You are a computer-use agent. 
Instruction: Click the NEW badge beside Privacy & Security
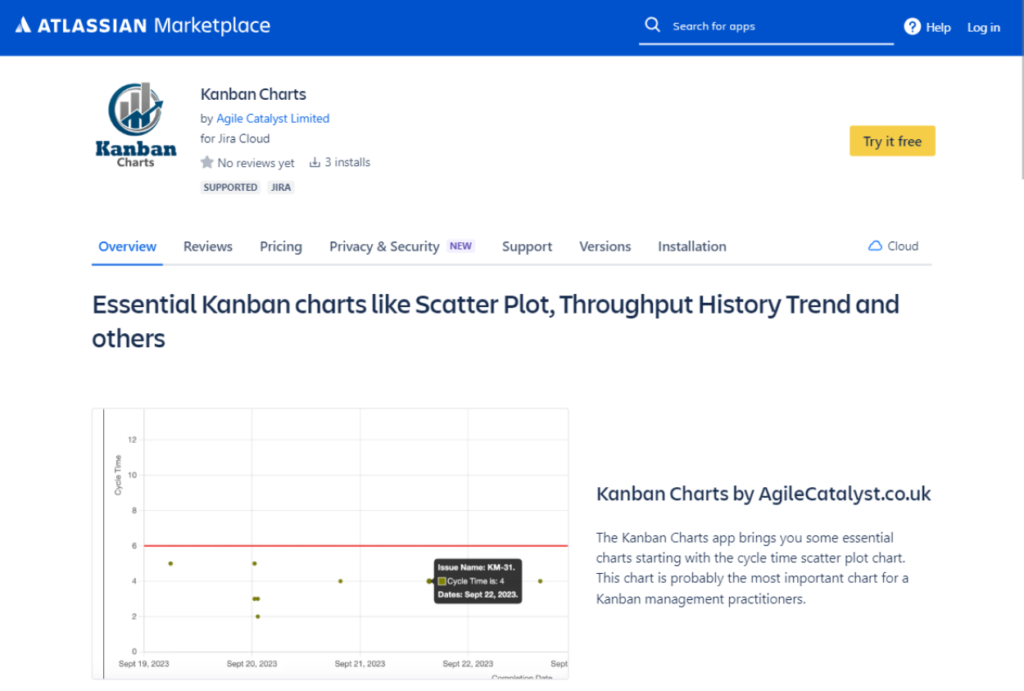click(x=460, y=246)
